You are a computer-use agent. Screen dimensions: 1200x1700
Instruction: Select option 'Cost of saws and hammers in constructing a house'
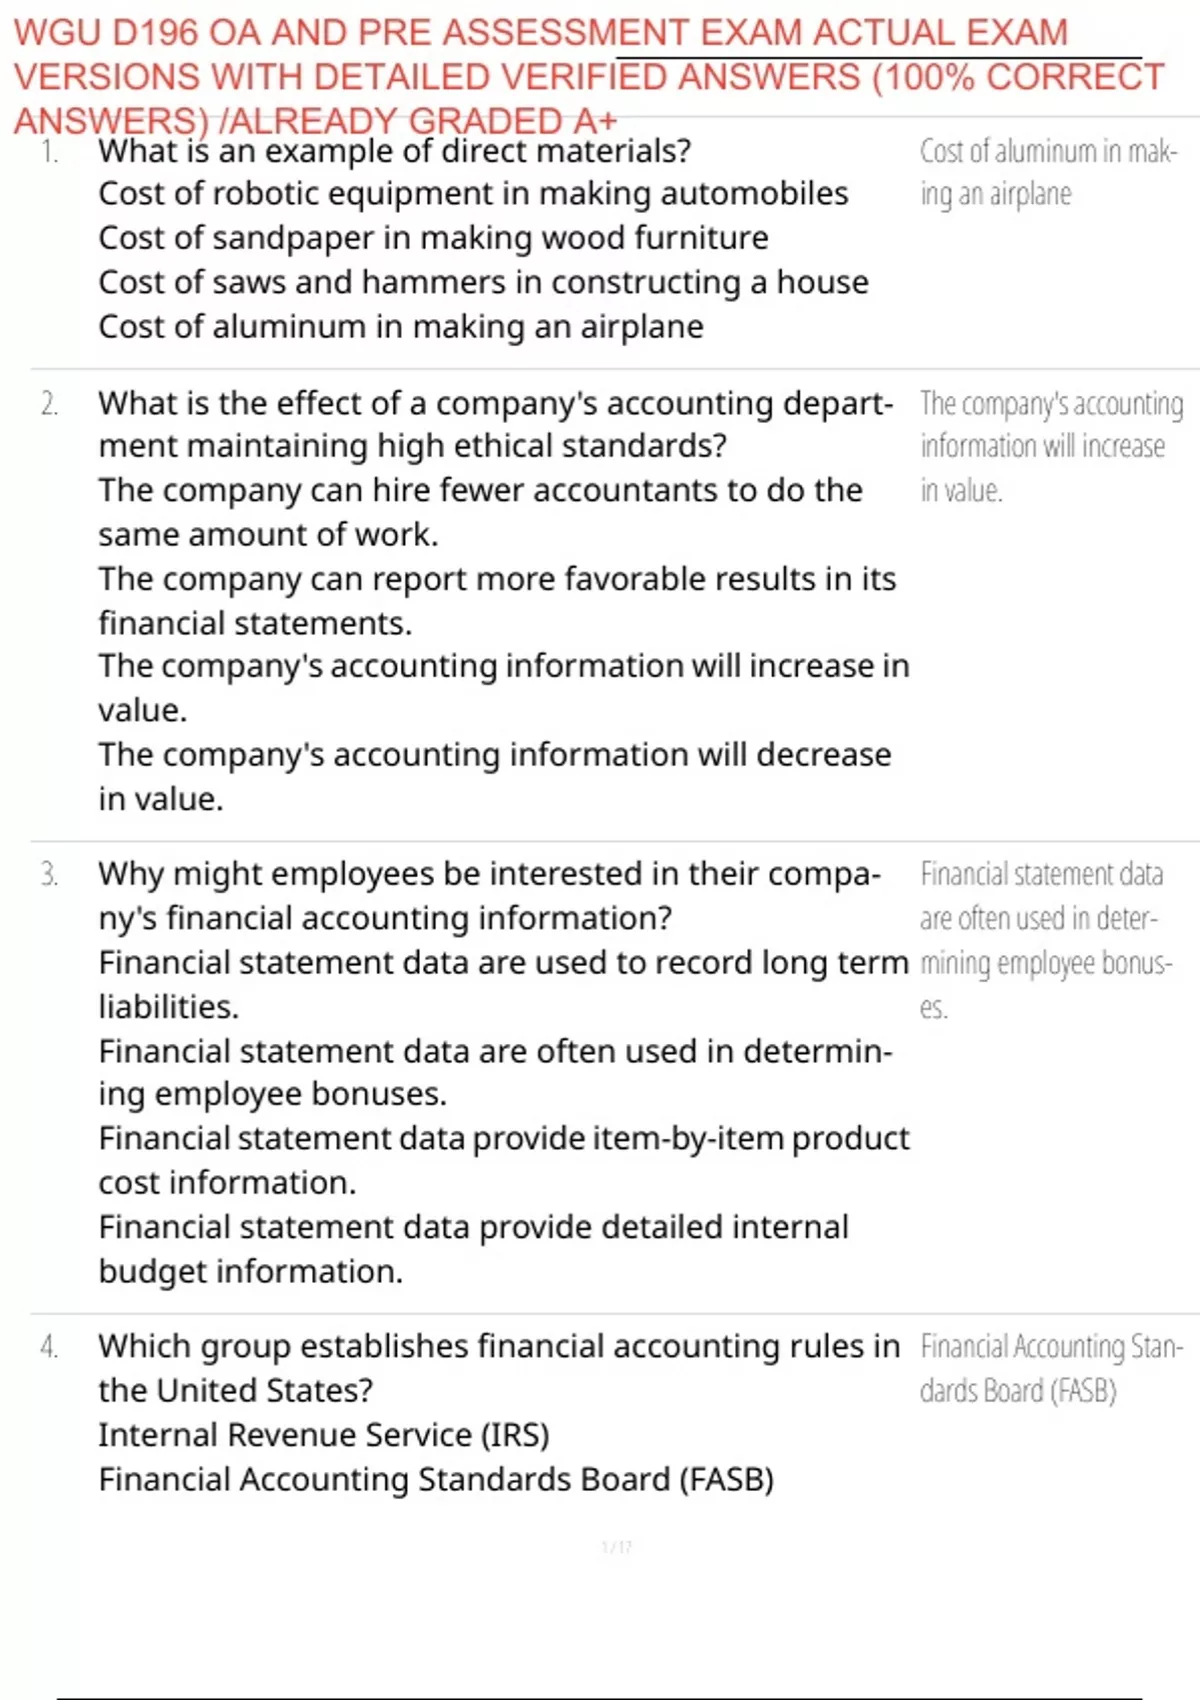[x=483, y=283]
